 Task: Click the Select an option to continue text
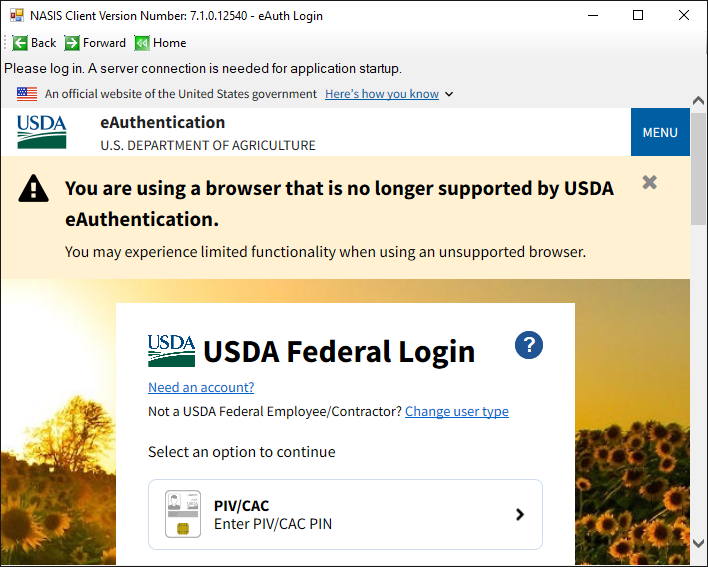point(242,452)
